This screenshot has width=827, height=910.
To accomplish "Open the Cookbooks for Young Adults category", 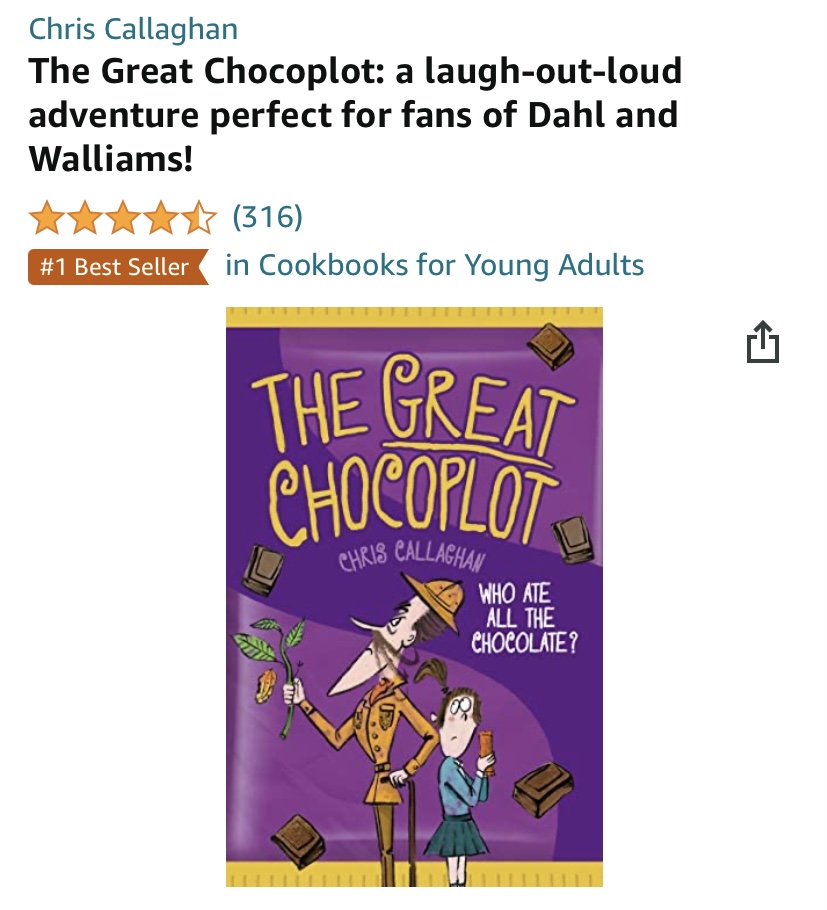I will [435, 265].
